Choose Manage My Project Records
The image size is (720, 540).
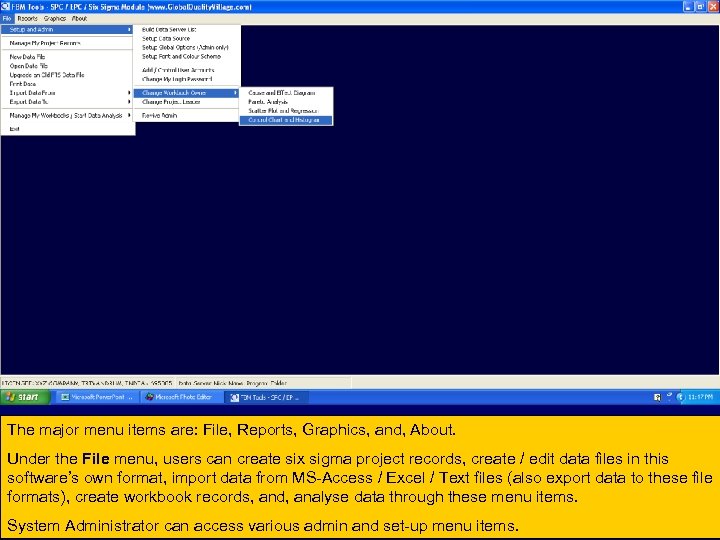click(x=67, y=43)
